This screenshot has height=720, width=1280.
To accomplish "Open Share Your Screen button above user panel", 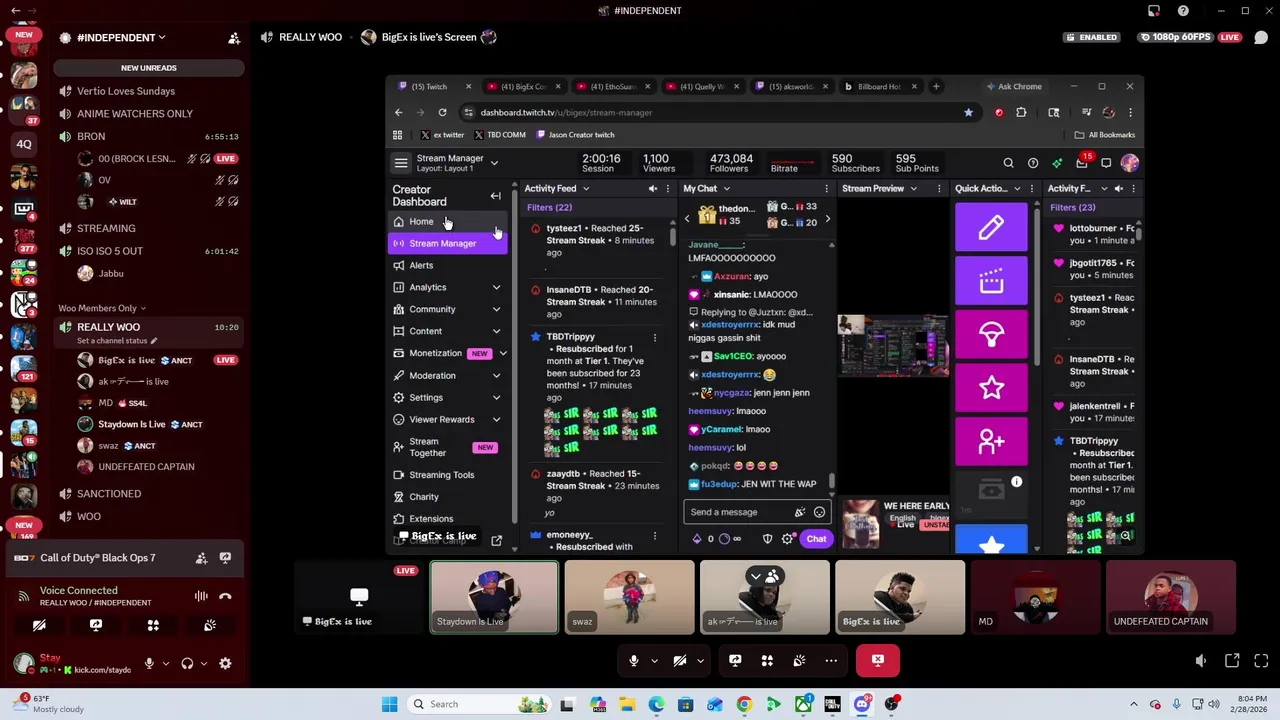I will 96,625.
